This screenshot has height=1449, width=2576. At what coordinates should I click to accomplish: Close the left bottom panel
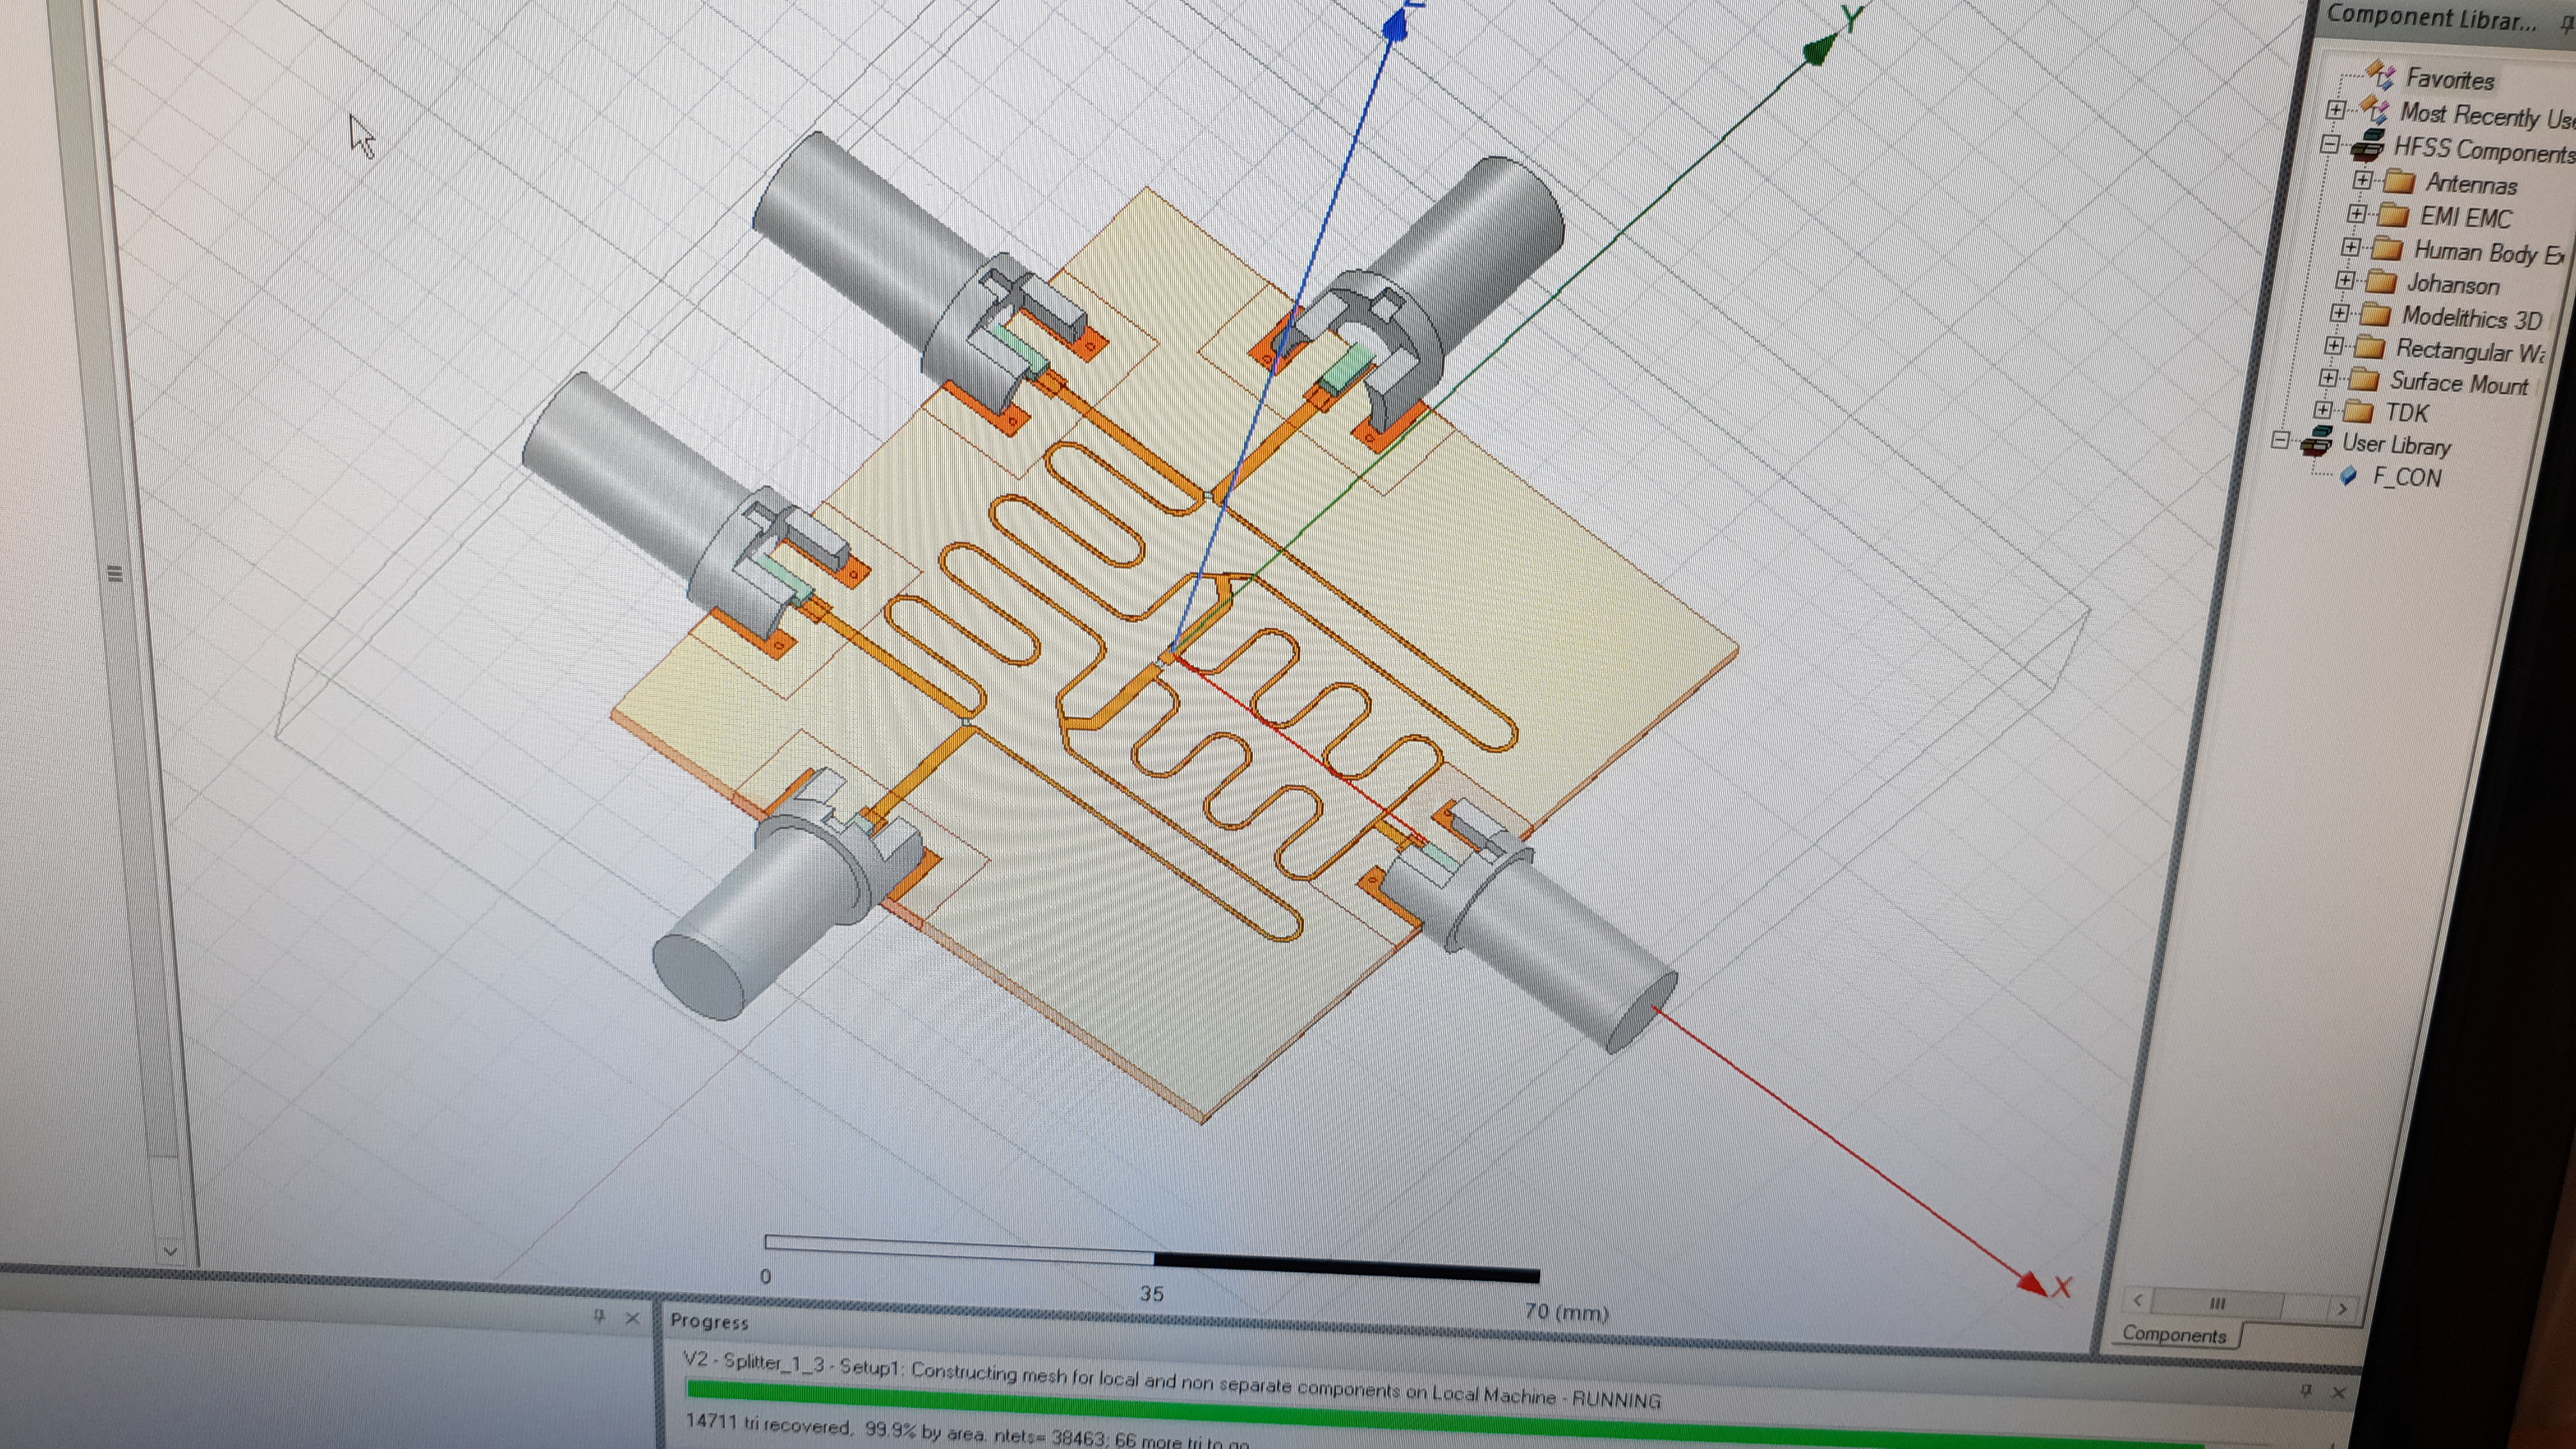tap(632, 1318)
